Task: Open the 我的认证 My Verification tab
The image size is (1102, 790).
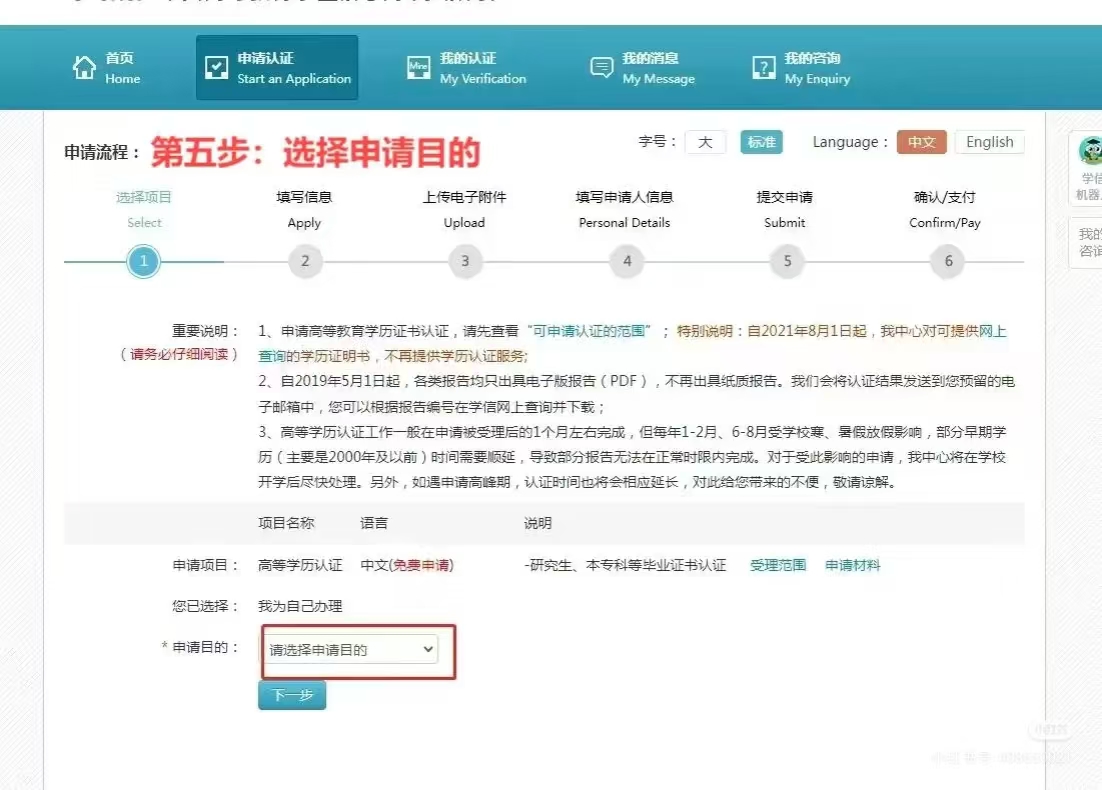Action: point(482,68)
